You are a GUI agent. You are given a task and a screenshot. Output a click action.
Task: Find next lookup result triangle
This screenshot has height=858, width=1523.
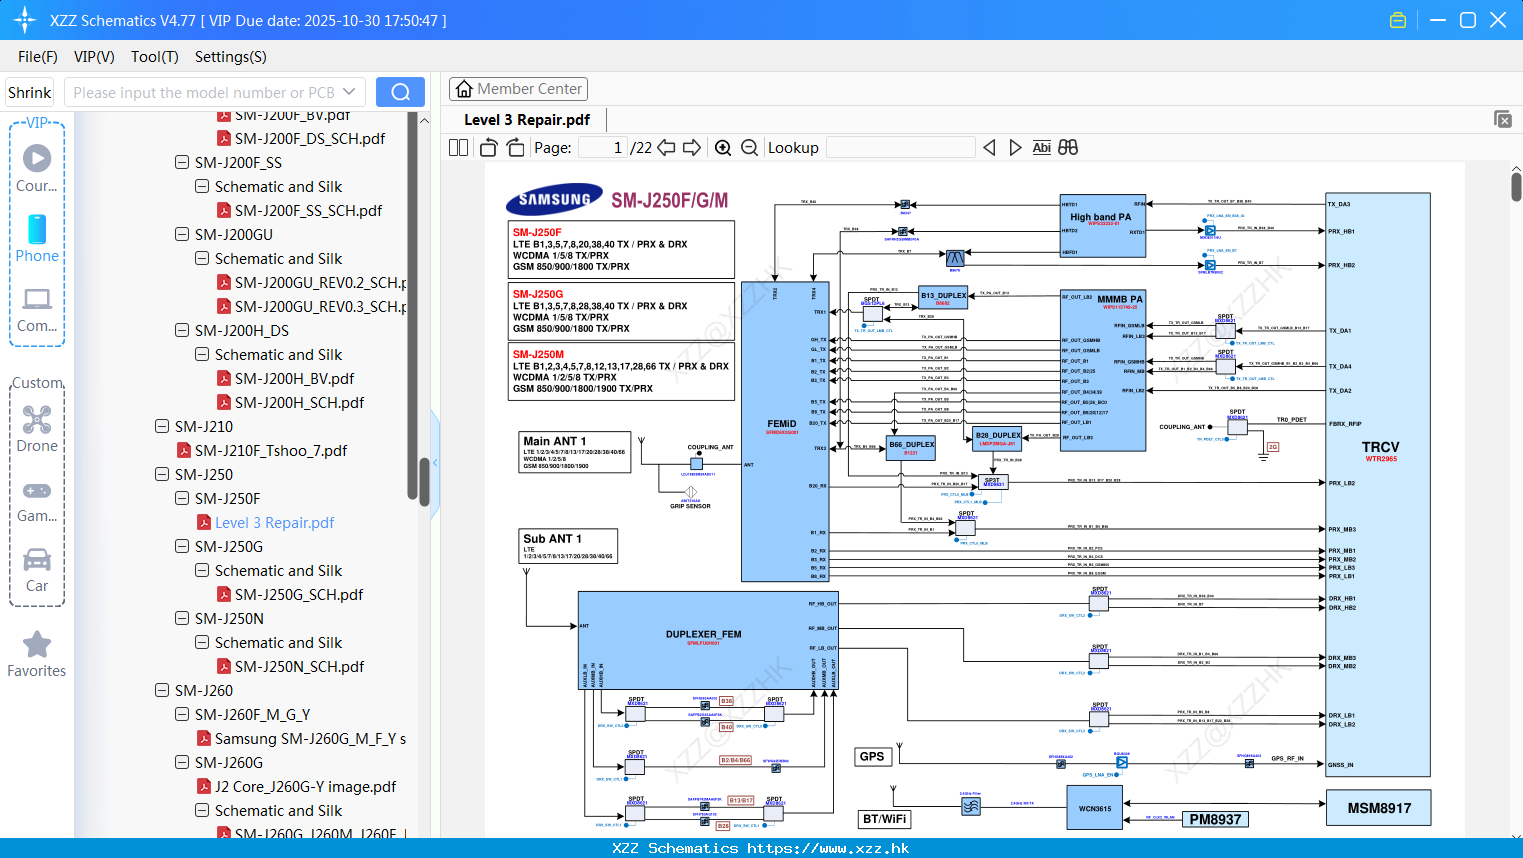[x=1015, y=147]
